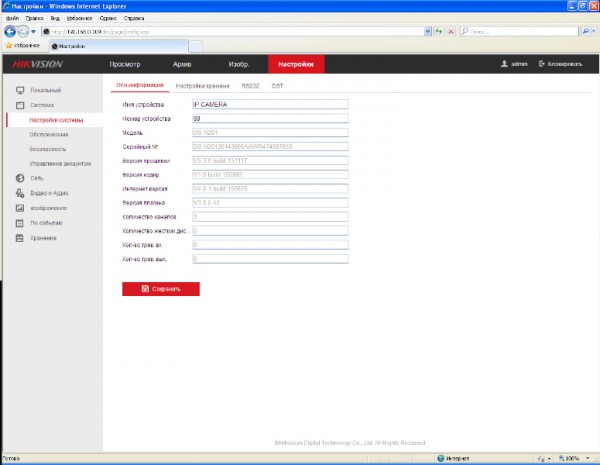Click the По событию sidebar label
600x465 pixels.
[46, 223]
